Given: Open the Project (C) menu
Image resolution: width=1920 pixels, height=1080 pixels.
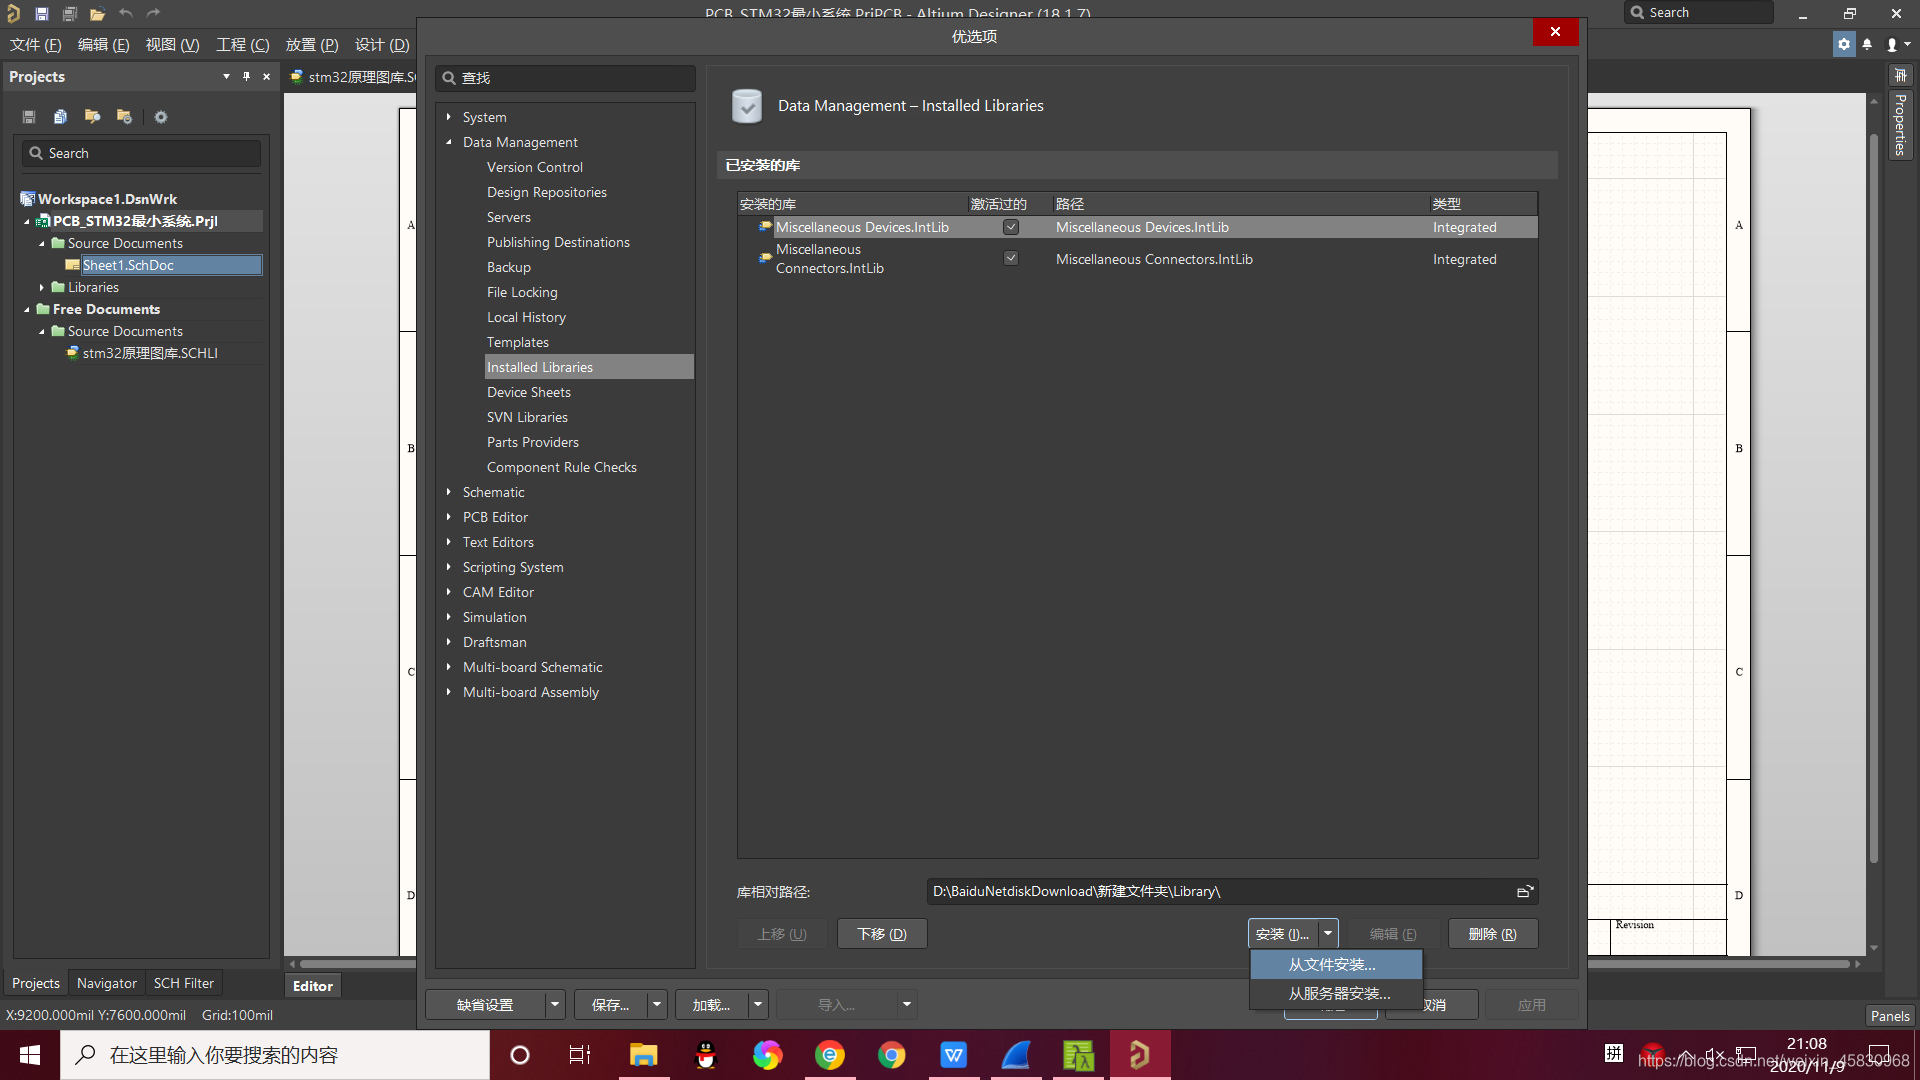Looking at the screenshot, I should (x=243, y=44).
